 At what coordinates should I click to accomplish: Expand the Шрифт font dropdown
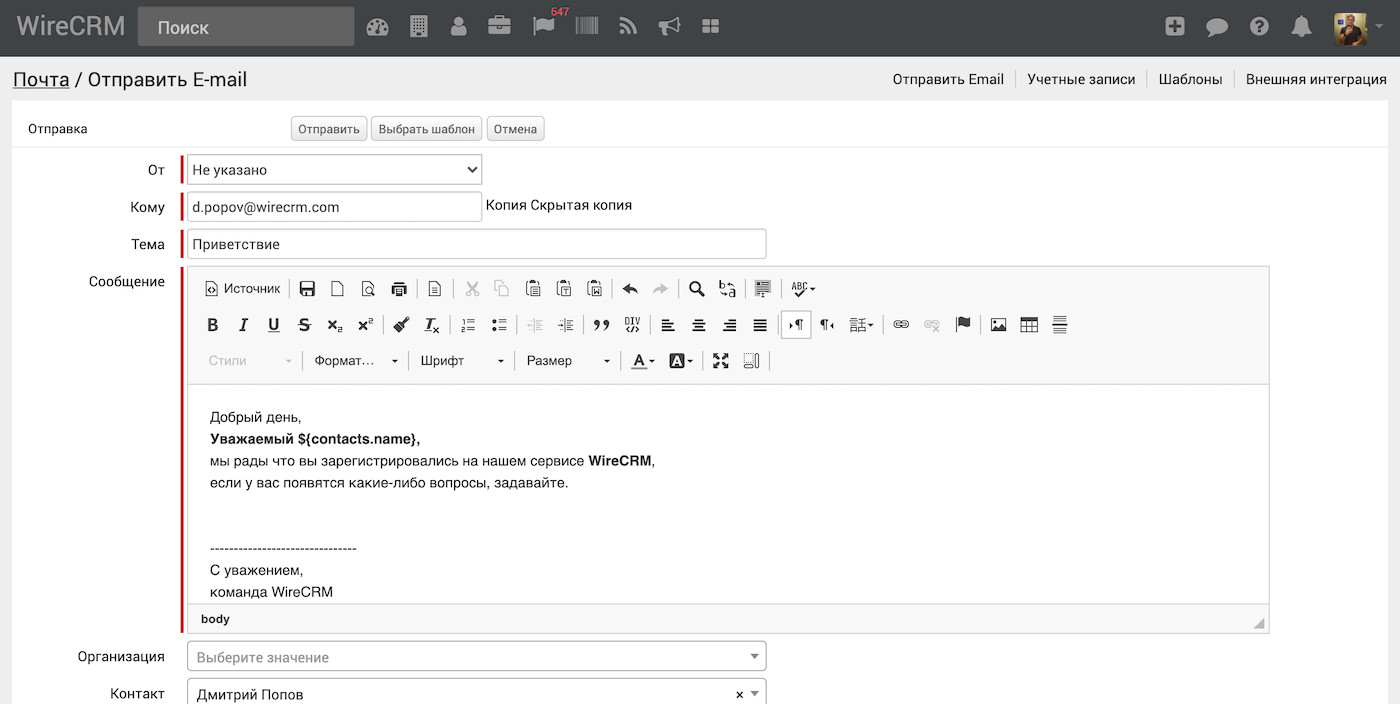[462, 361]
